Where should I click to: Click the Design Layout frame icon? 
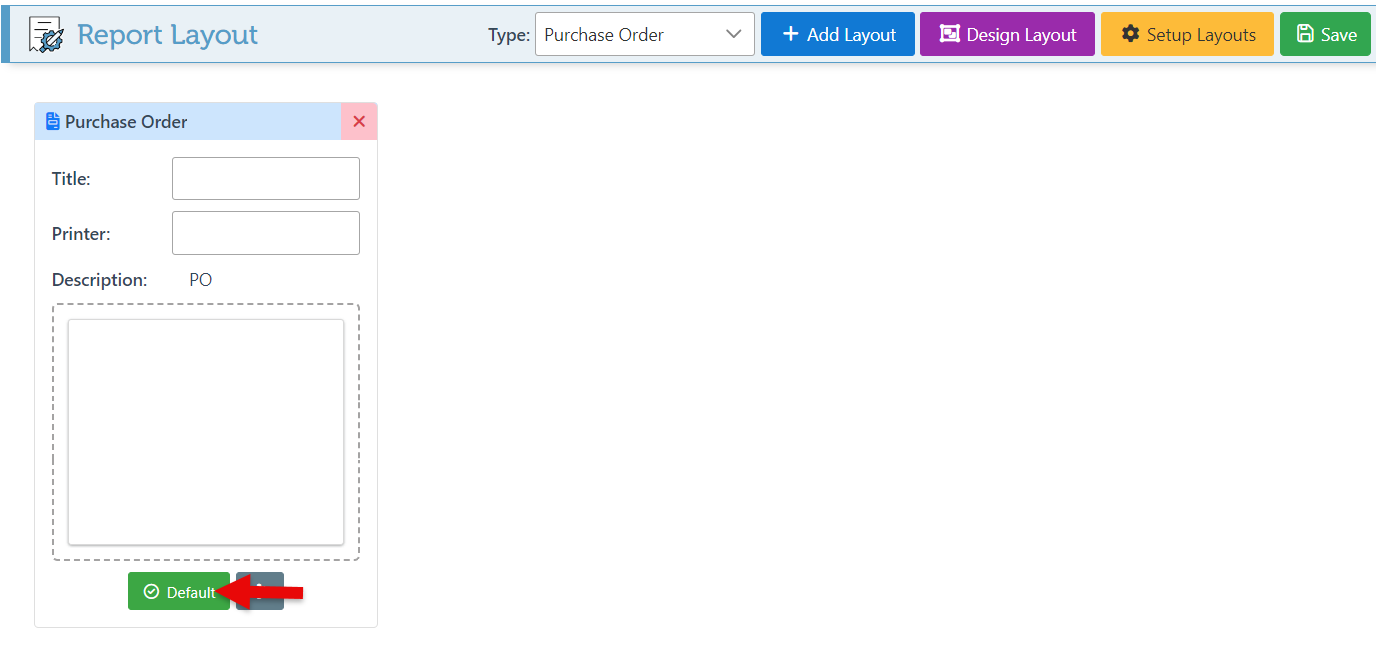tap(949, 34)
